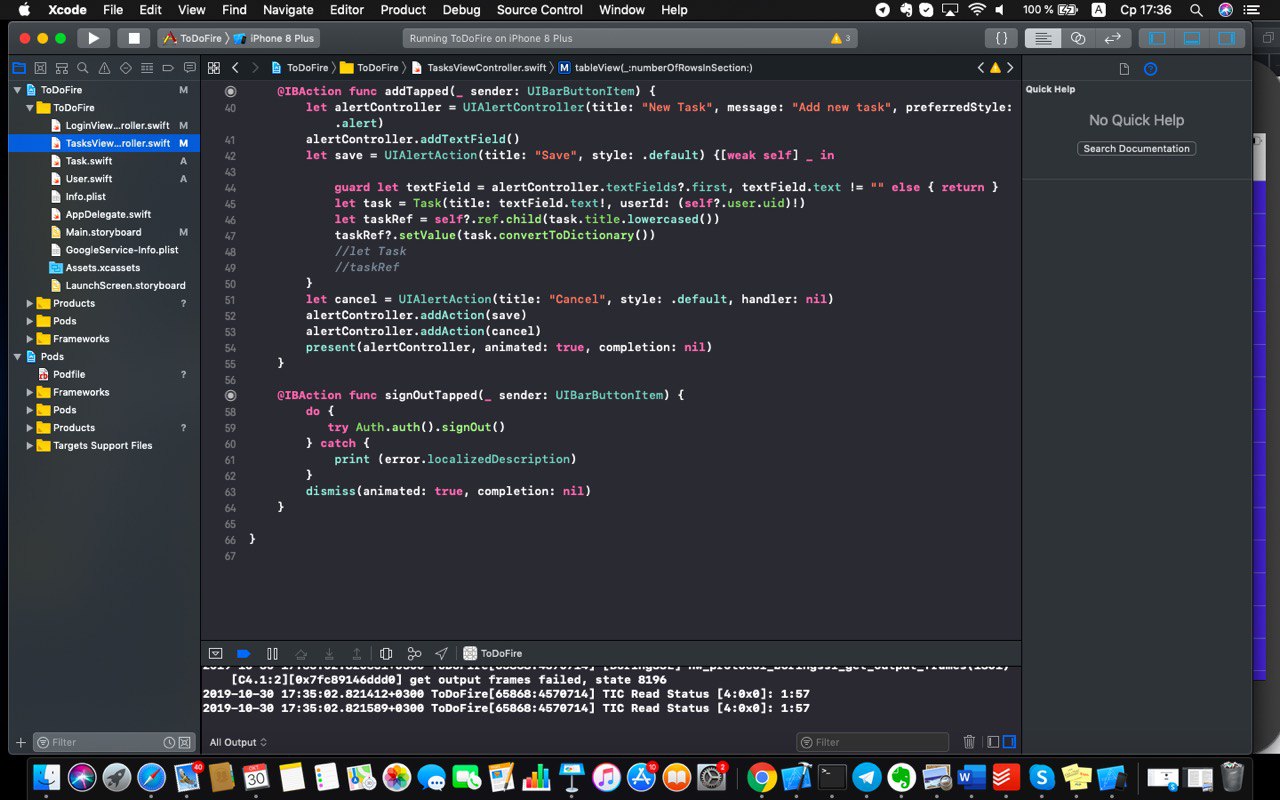This screenshot has width=1280, height=800.
Task: Go back in editor history
Action: pos(235,68)
